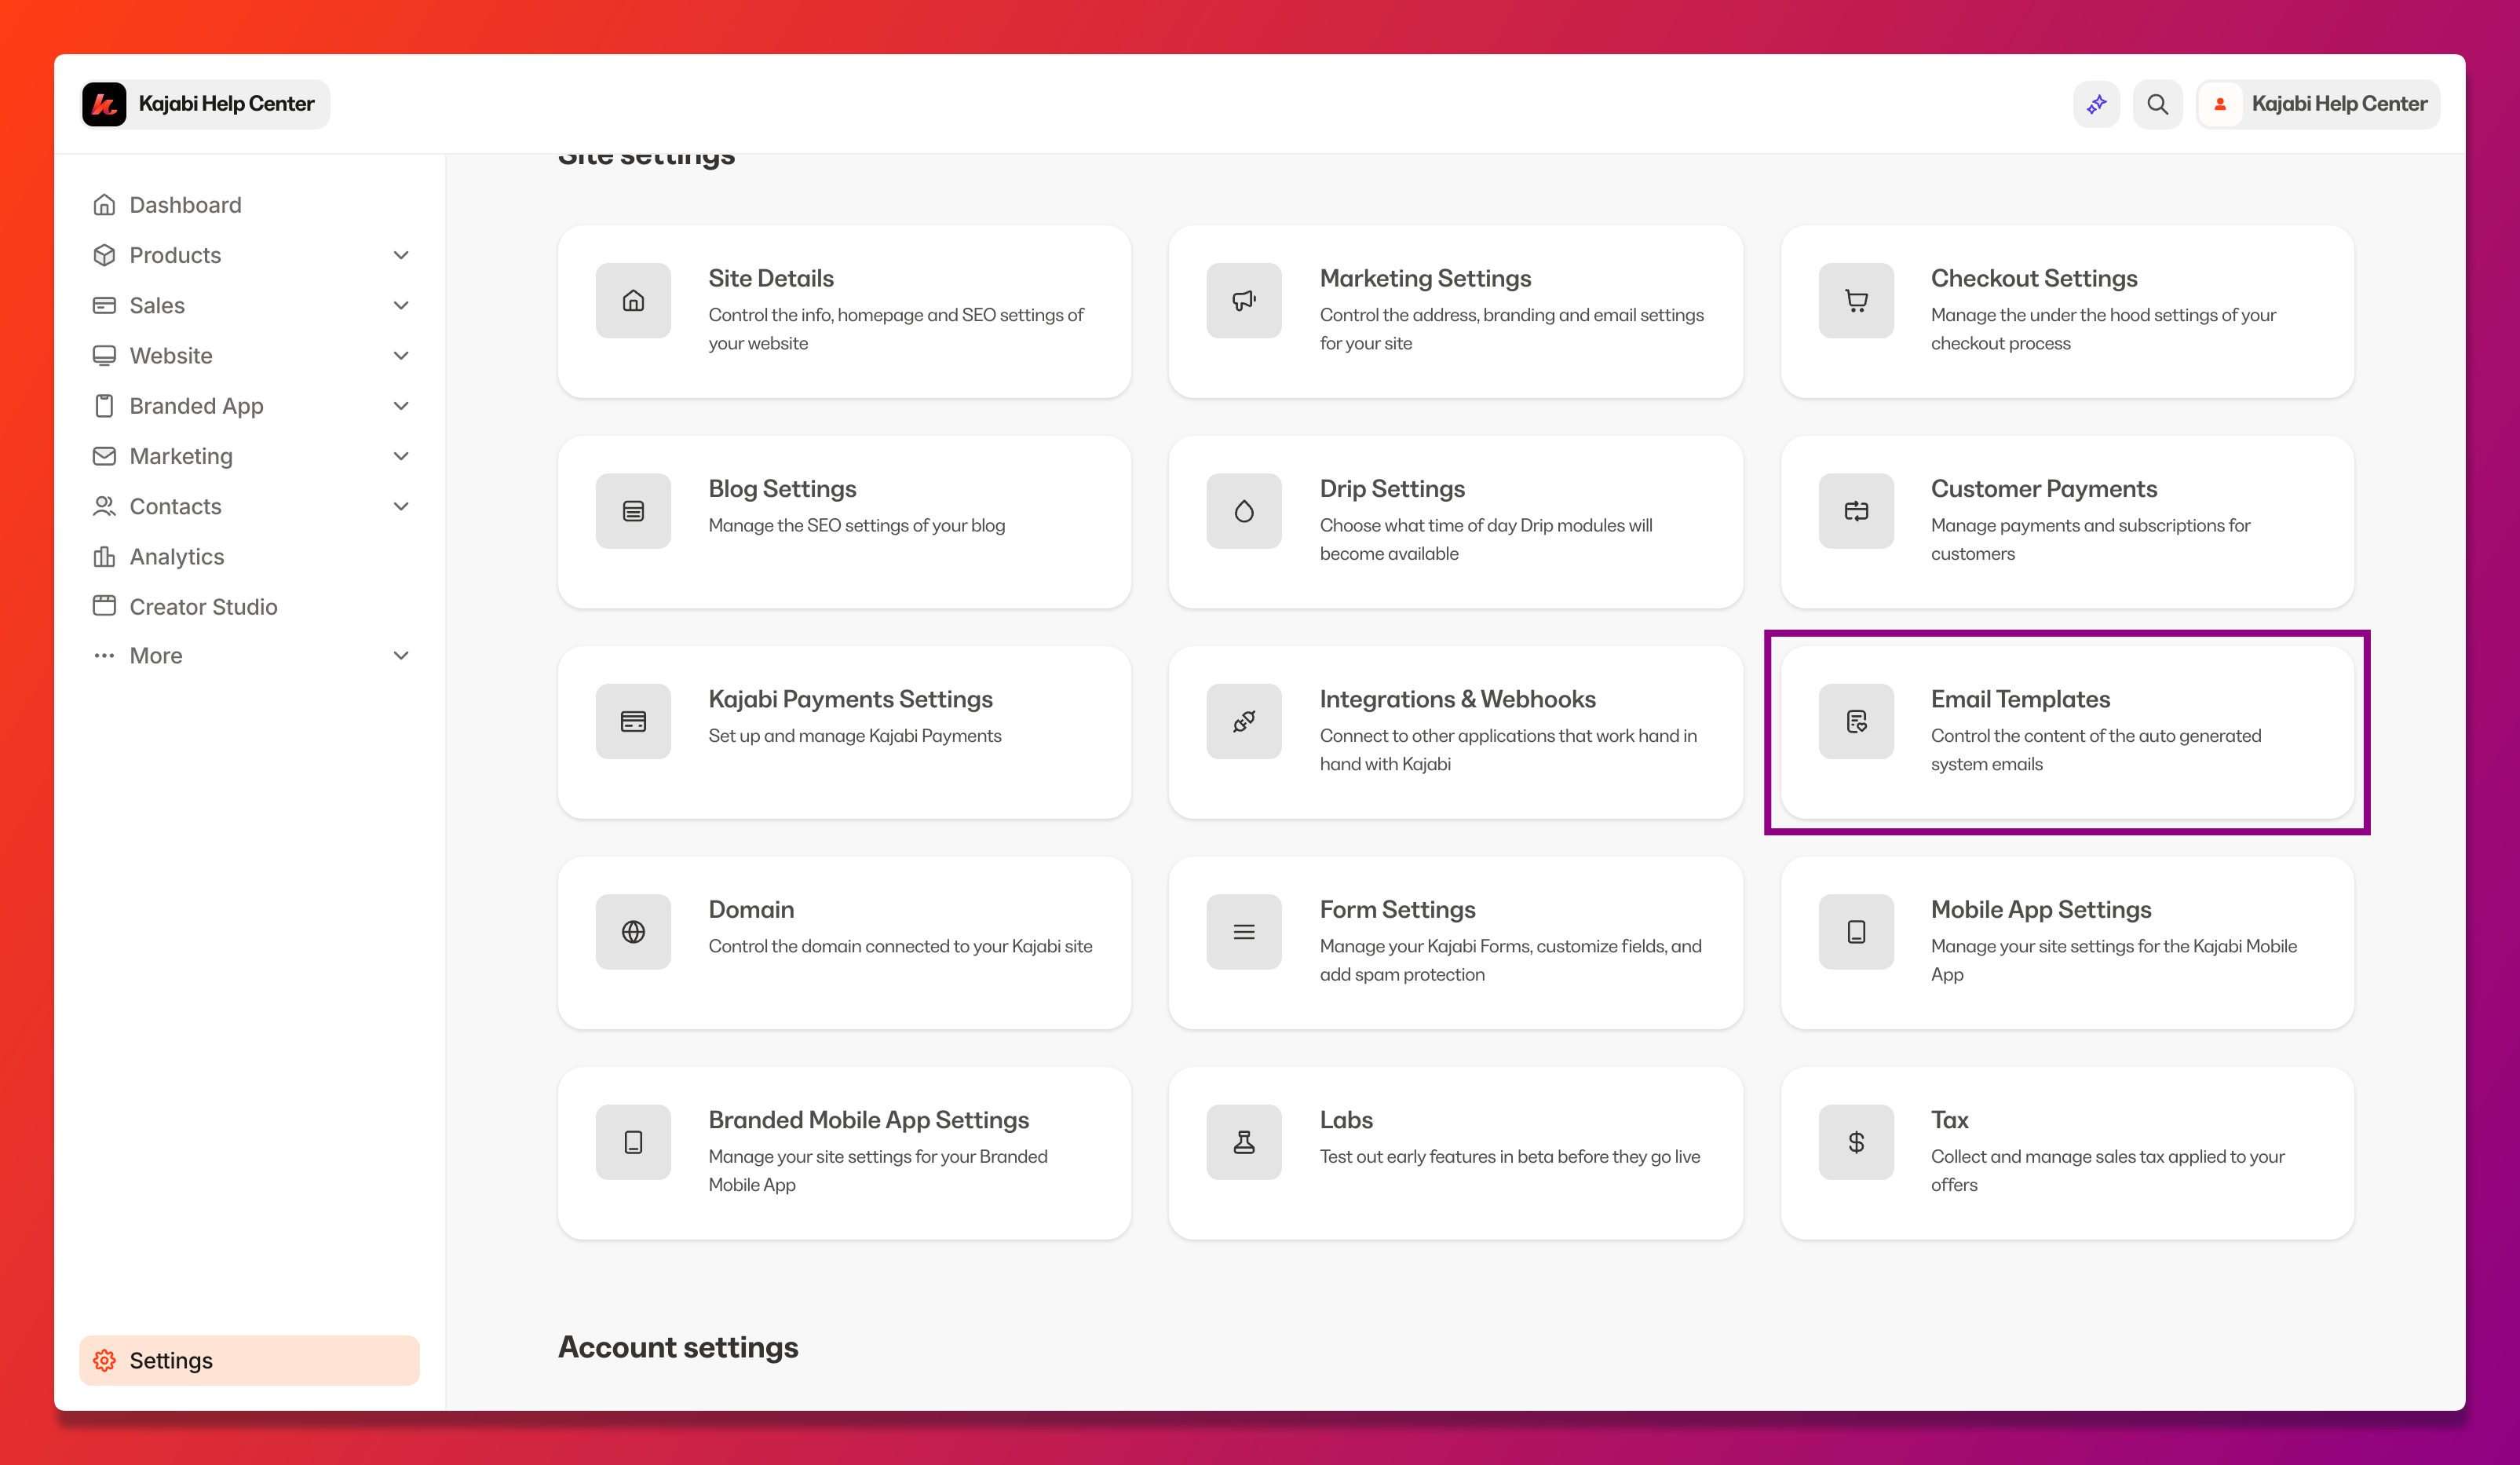Open the Site Details title link
This screenshot has width=2520, height=1465.
(x=771, y=278)
